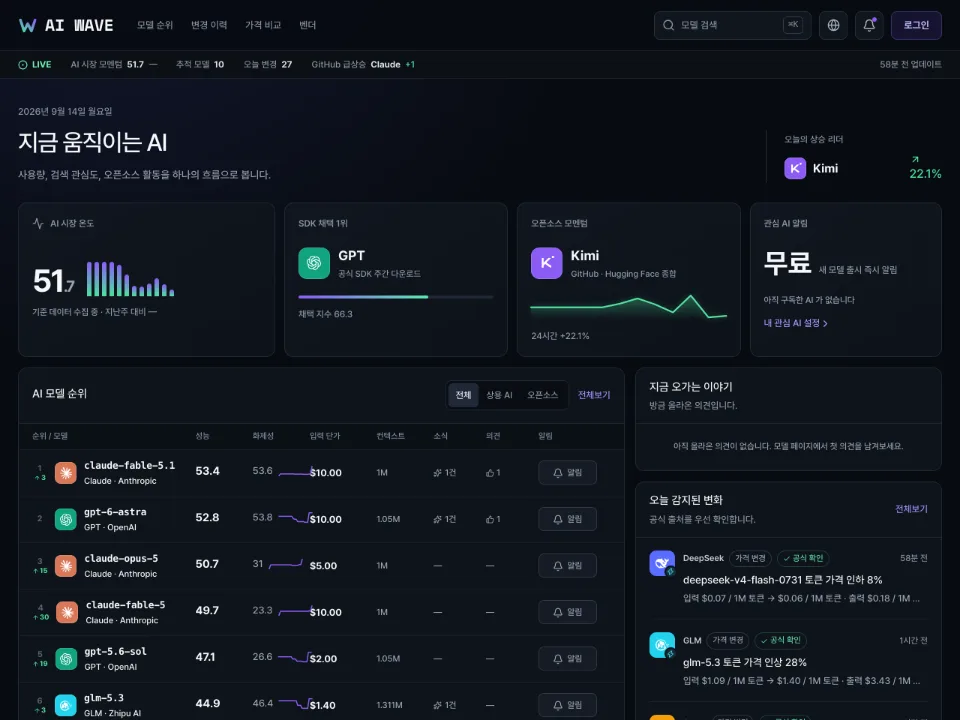Image resolution: width=960 pixels, height=720 pixels.
Task: Click the news icon in gpt-6-astra row
Action: point(437,519)
